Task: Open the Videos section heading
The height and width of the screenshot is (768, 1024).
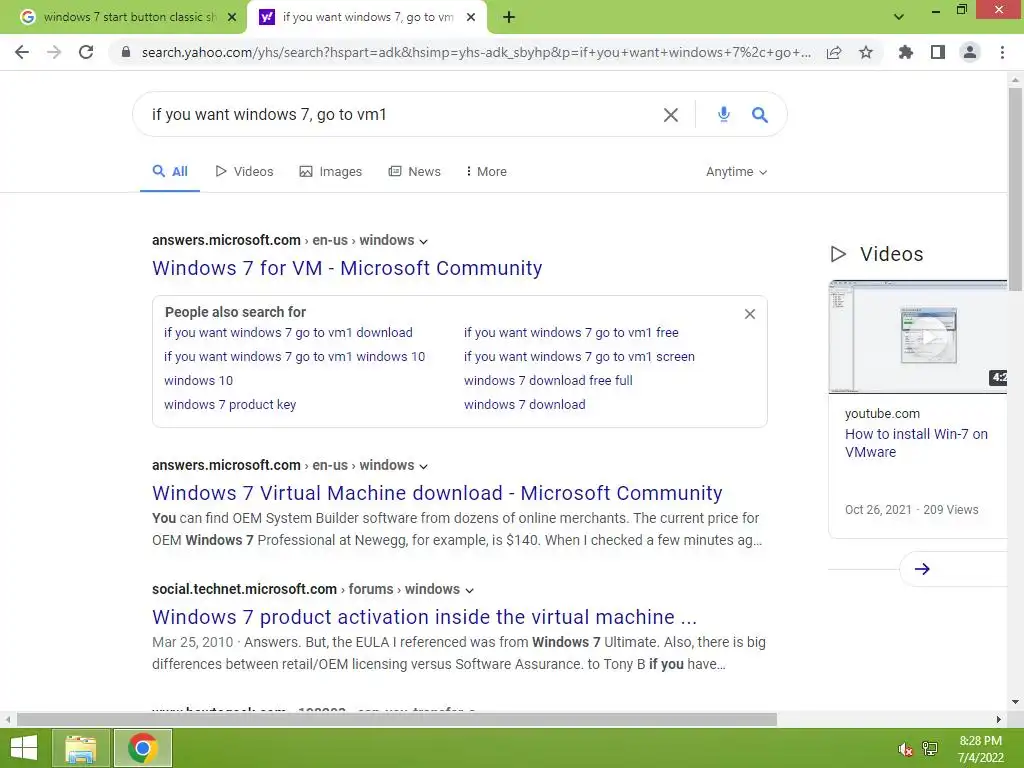Action: (876, 254)
